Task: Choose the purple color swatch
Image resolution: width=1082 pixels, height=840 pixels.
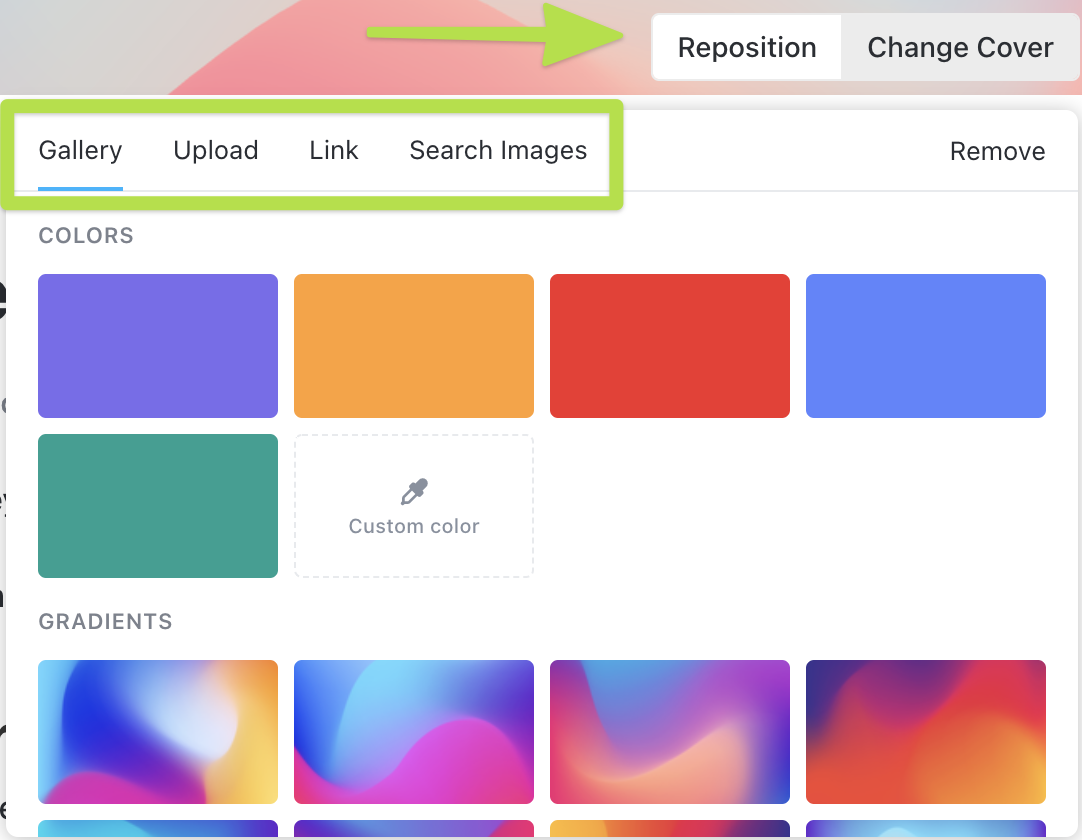Action: [158, 346]
